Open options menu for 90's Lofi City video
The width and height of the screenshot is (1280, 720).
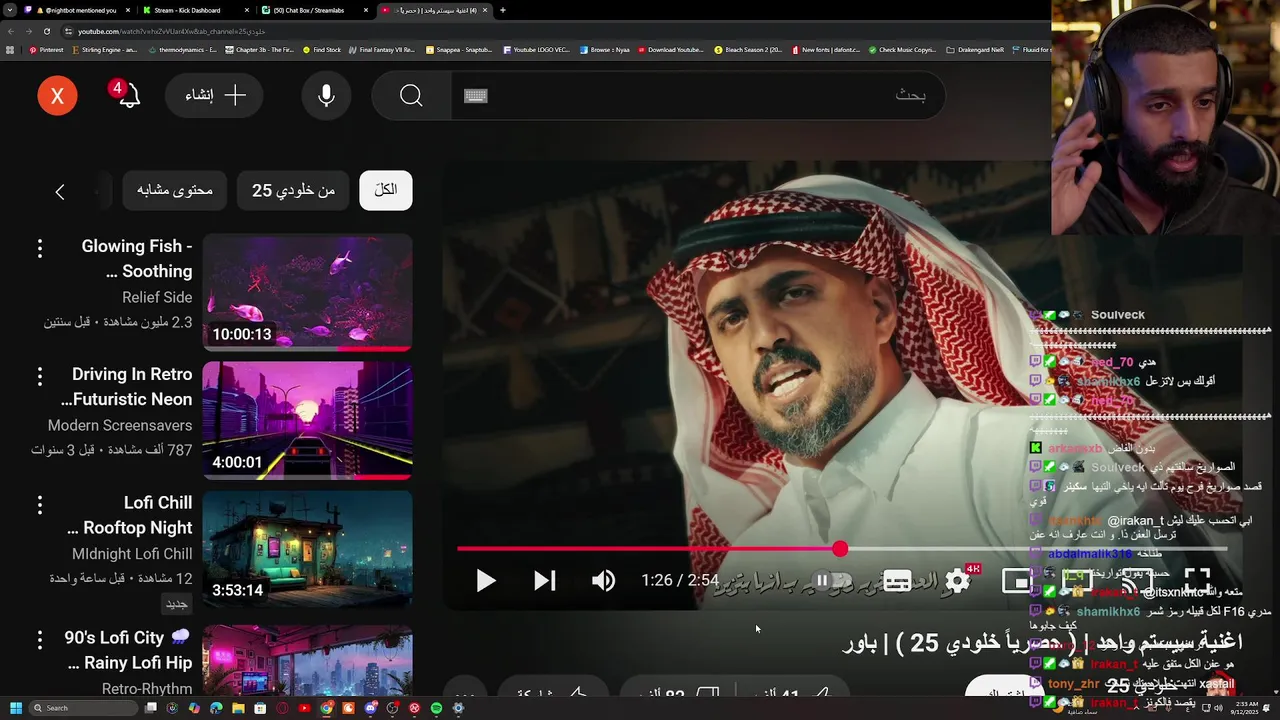point(40,638)
